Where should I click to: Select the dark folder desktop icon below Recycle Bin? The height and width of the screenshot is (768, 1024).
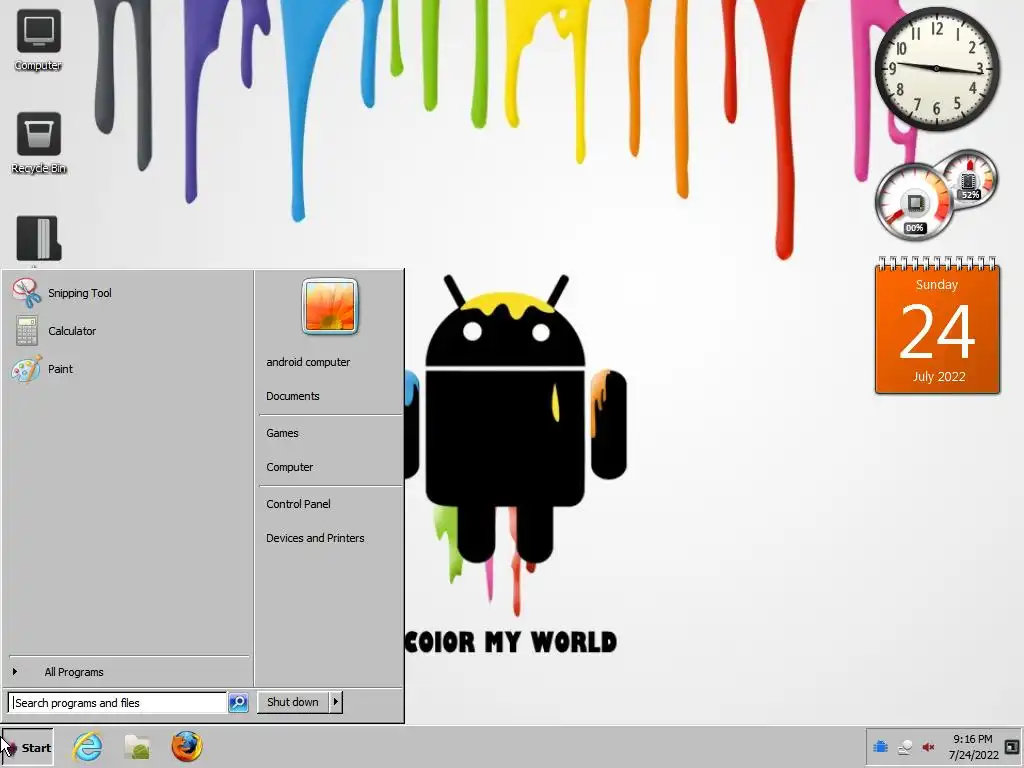click(39, 238)
